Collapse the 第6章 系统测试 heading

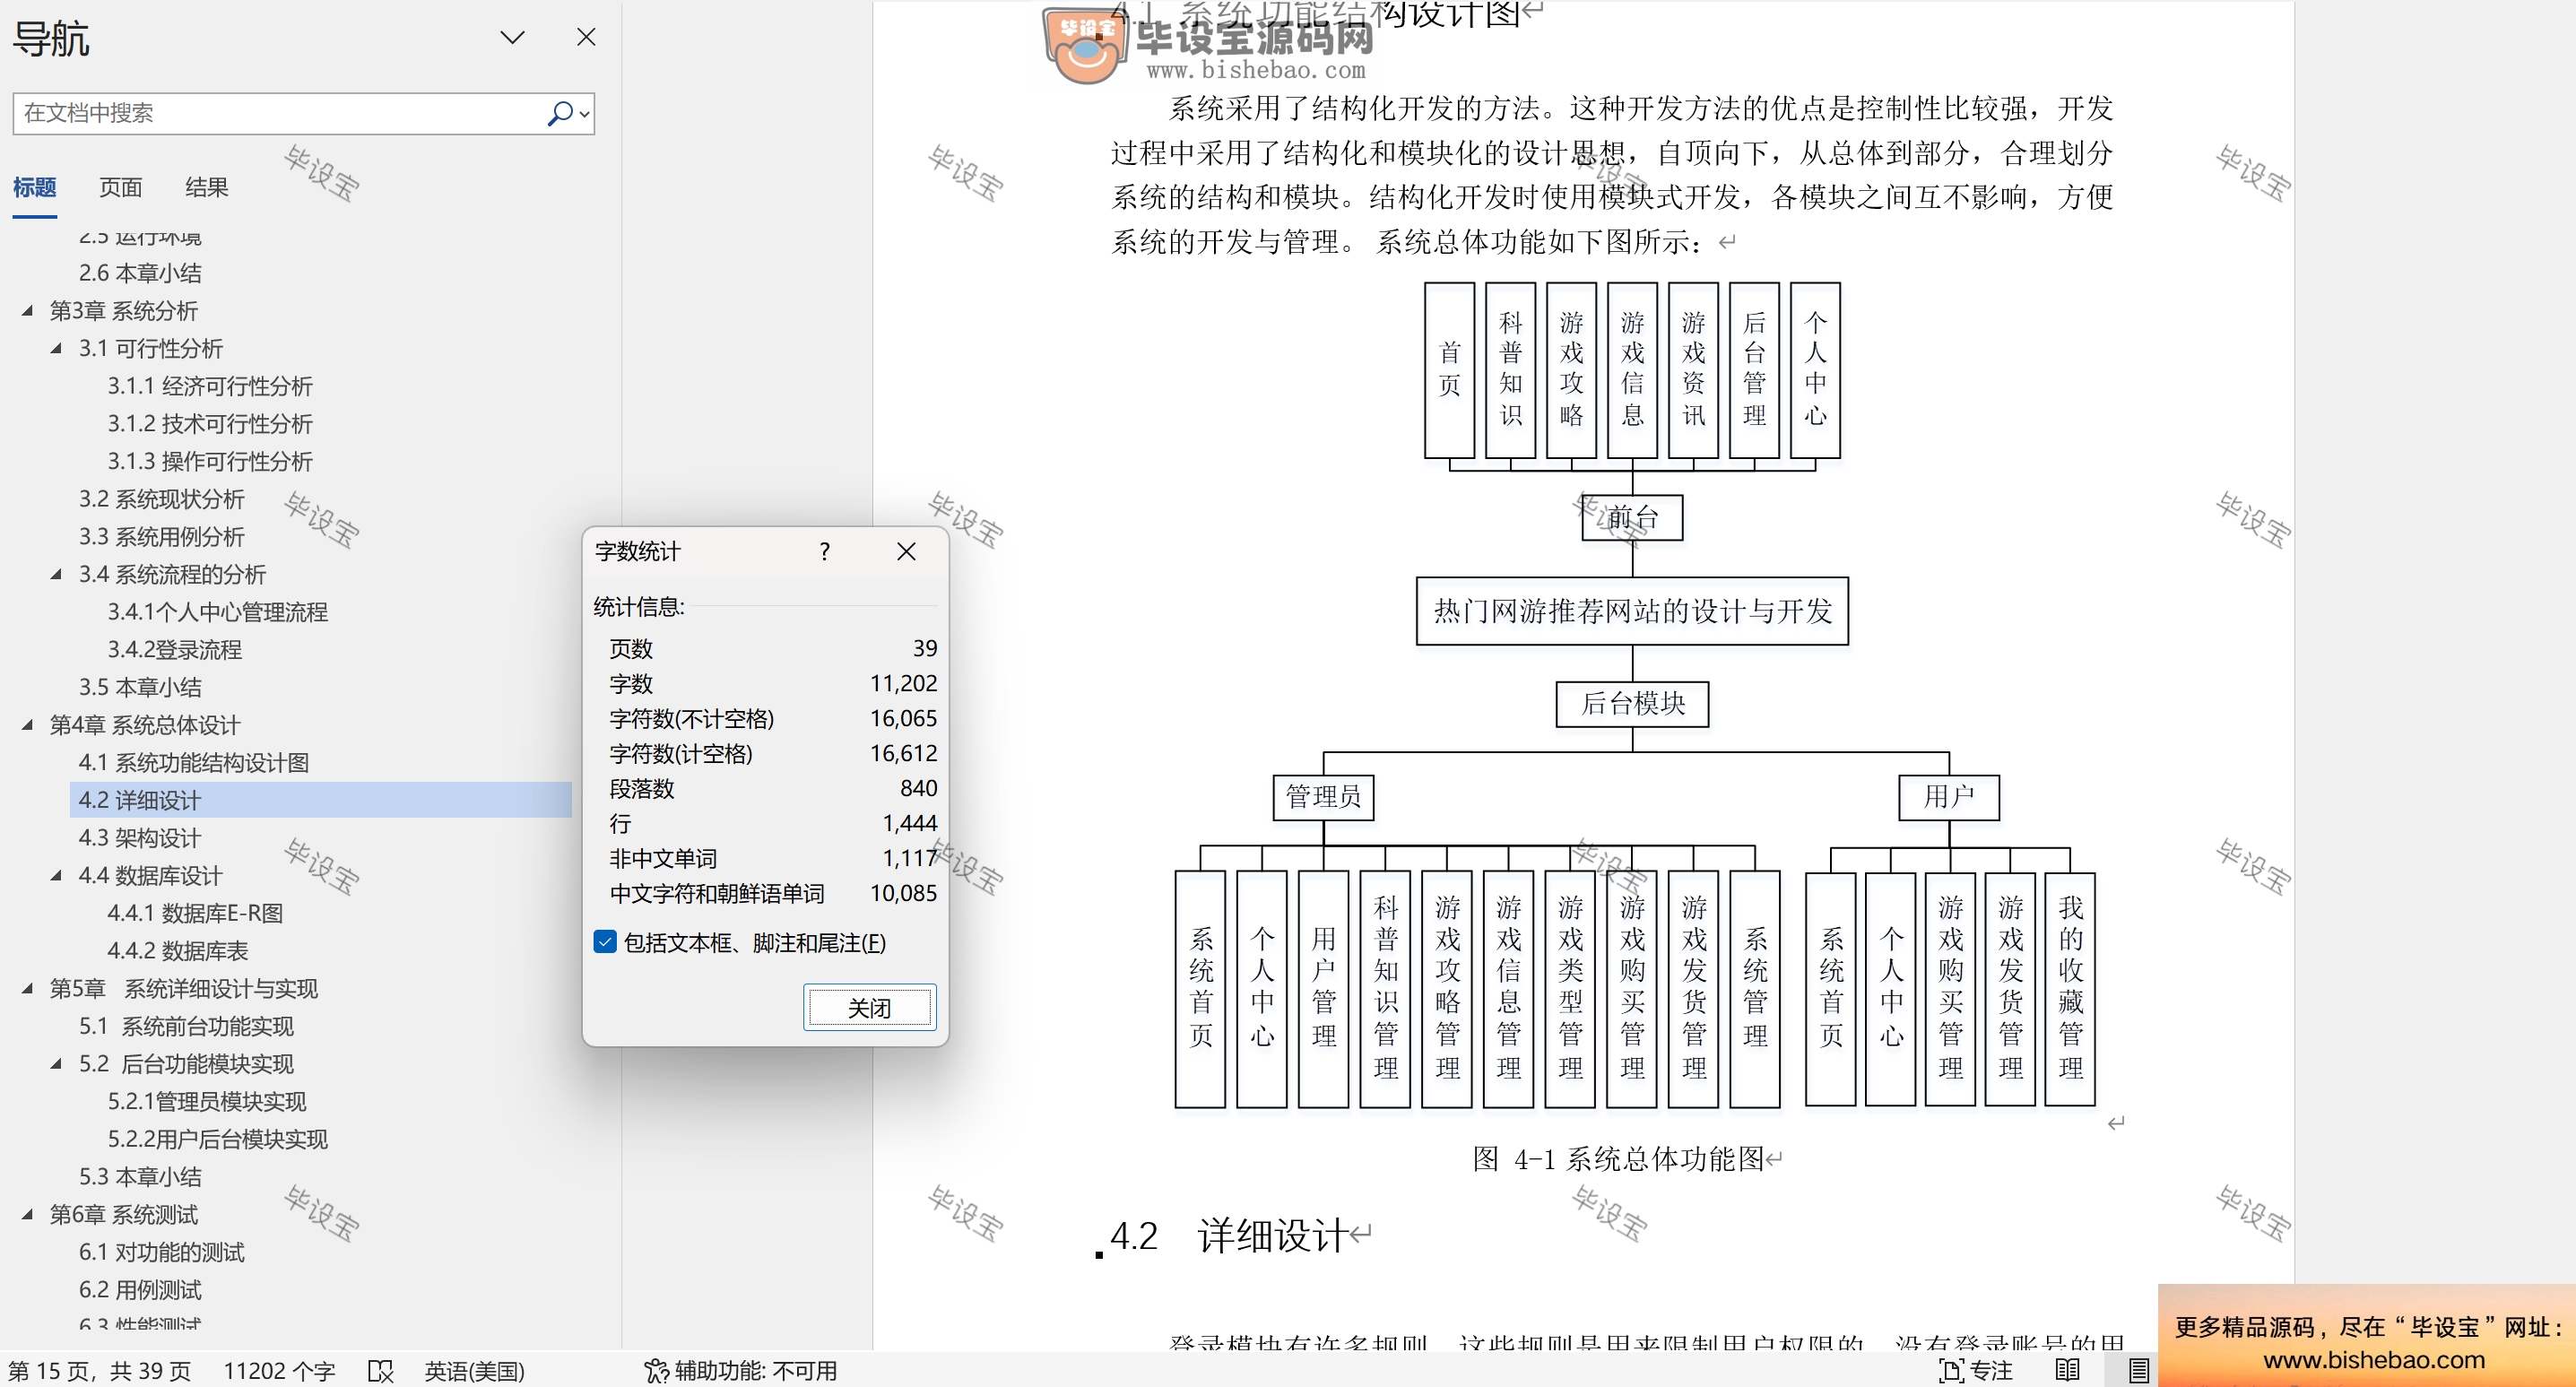pos(28,1214)
